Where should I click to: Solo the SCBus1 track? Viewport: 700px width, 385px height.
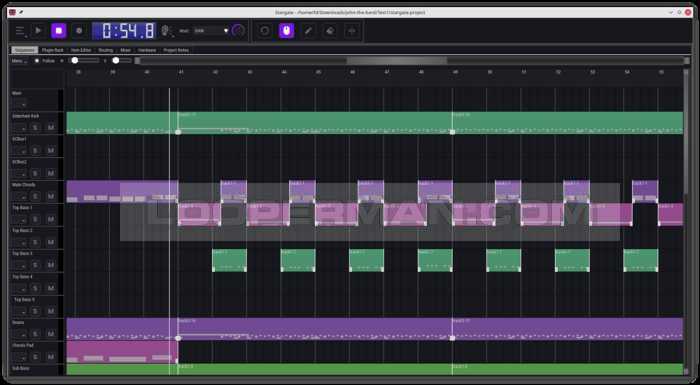36,151
